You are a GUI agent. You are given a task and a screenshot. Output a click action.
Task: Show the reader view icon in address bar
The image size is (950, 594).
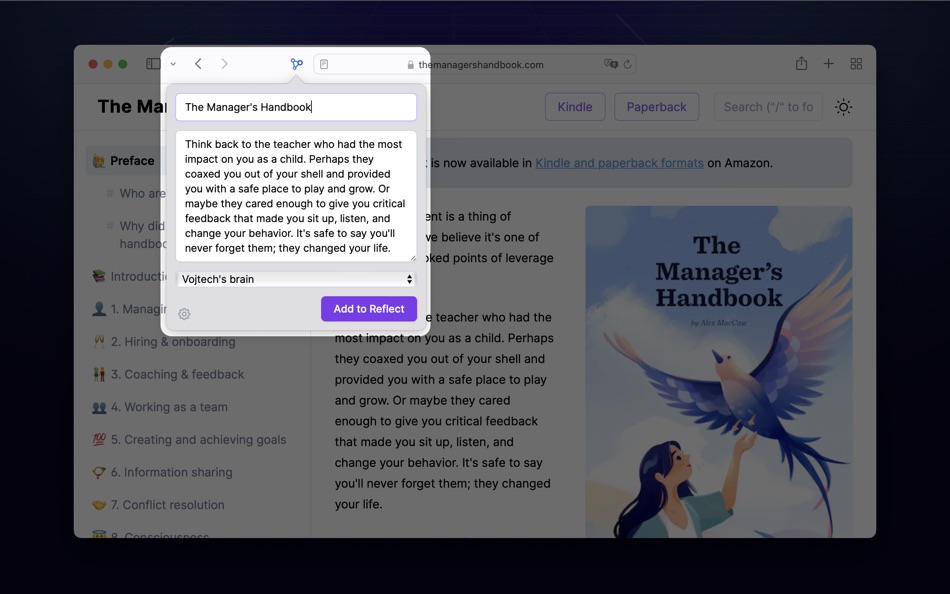324,64
